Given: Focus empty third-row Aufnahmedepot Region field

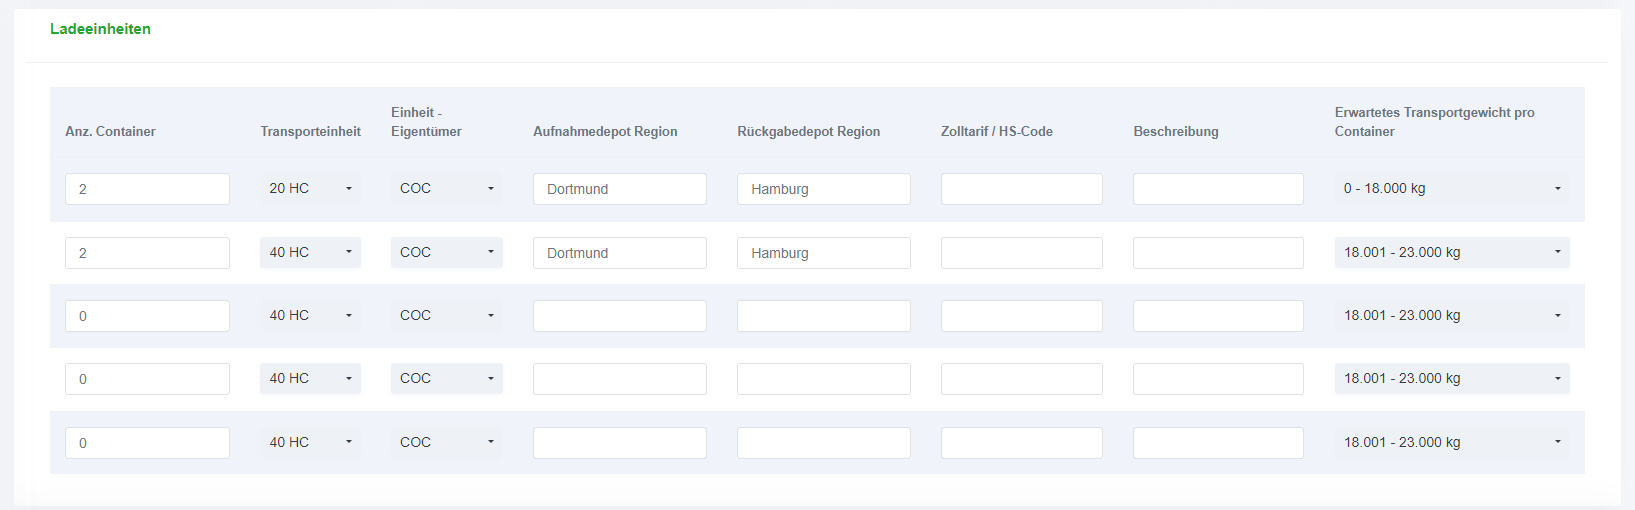Looking at the screenshot, I should click(619, 316).
